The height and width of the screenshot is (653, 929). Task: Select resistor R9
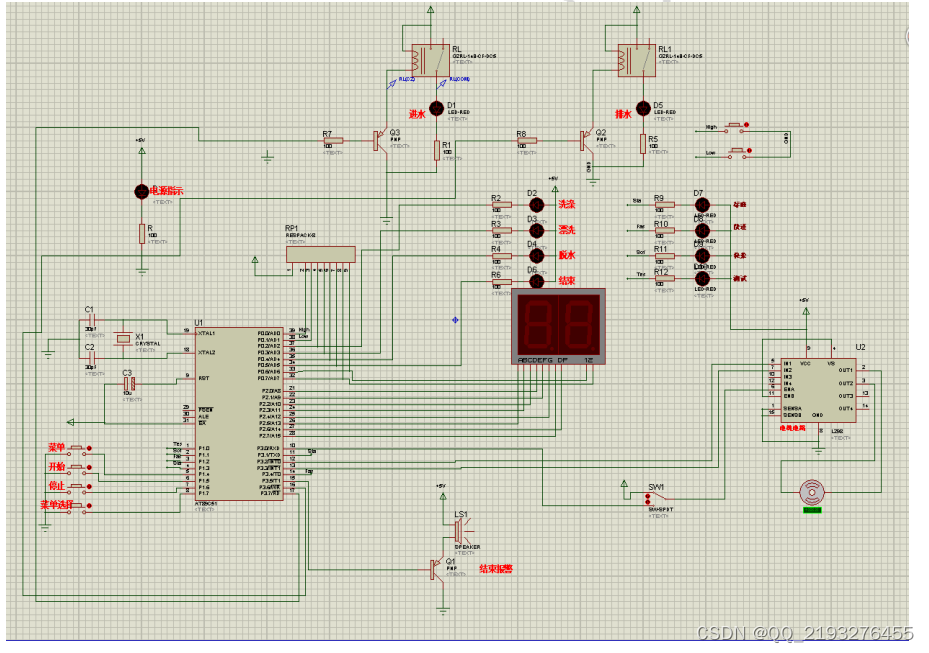pyautogui.click(x=664, y=205)
